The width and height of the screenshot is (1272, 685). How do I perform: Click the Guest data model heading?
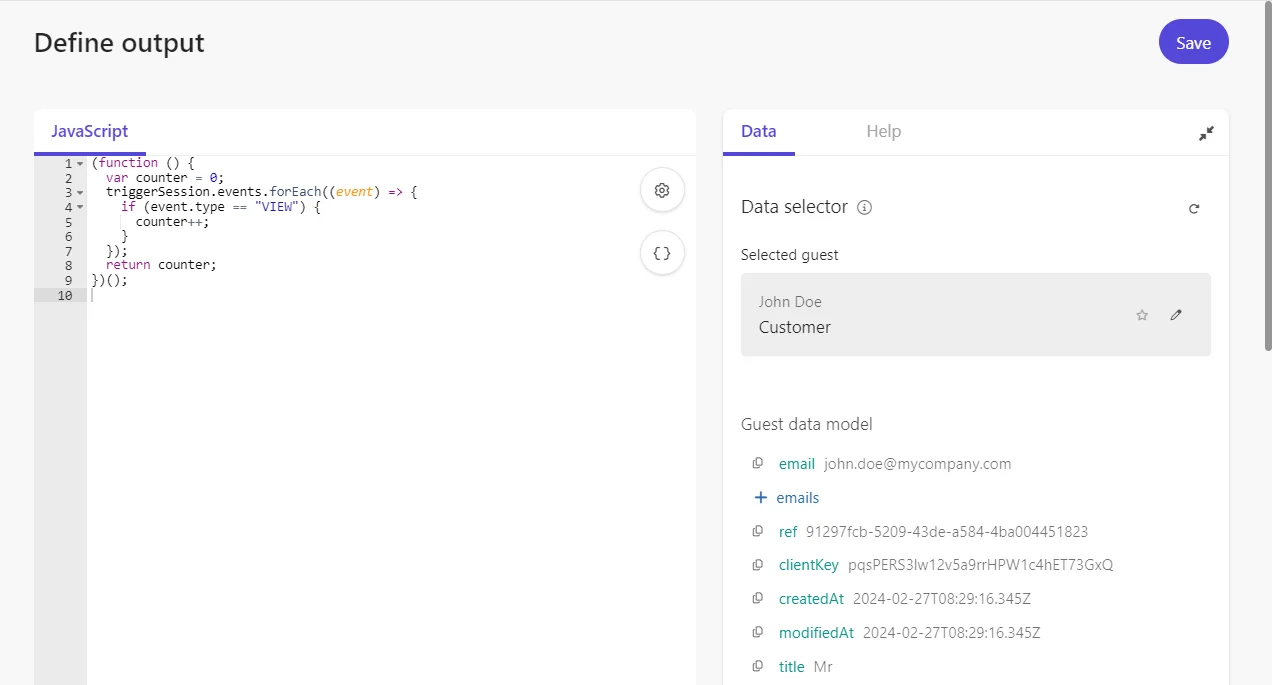pos(807,424)
